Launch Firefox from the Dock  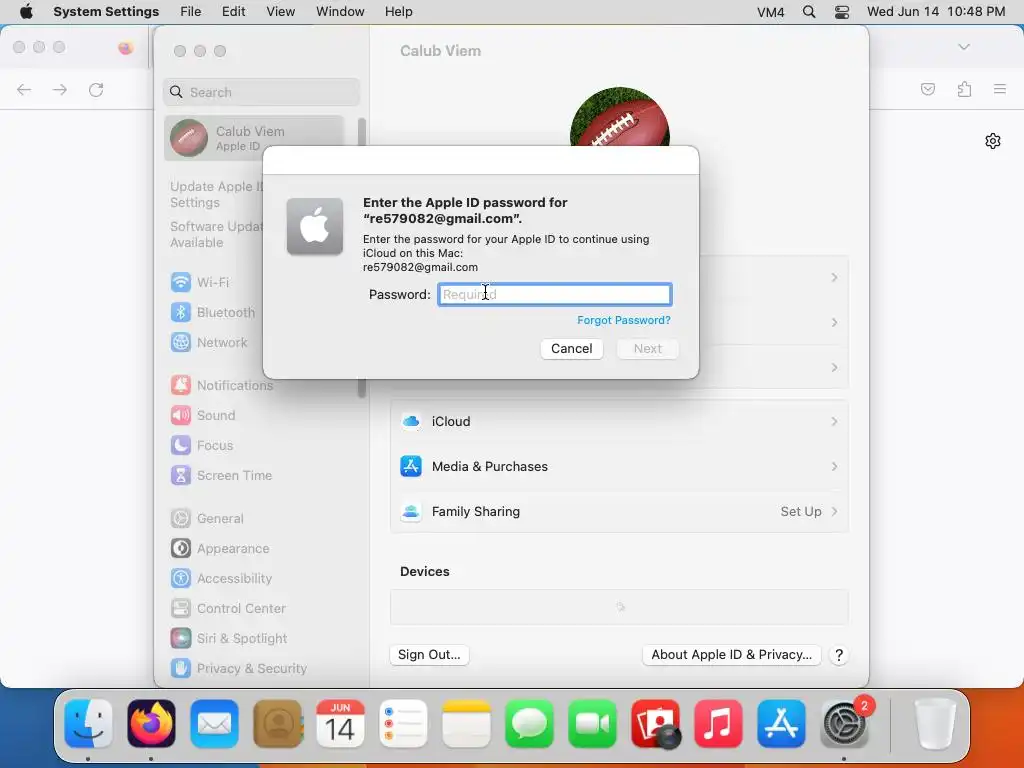coord(152,724)
